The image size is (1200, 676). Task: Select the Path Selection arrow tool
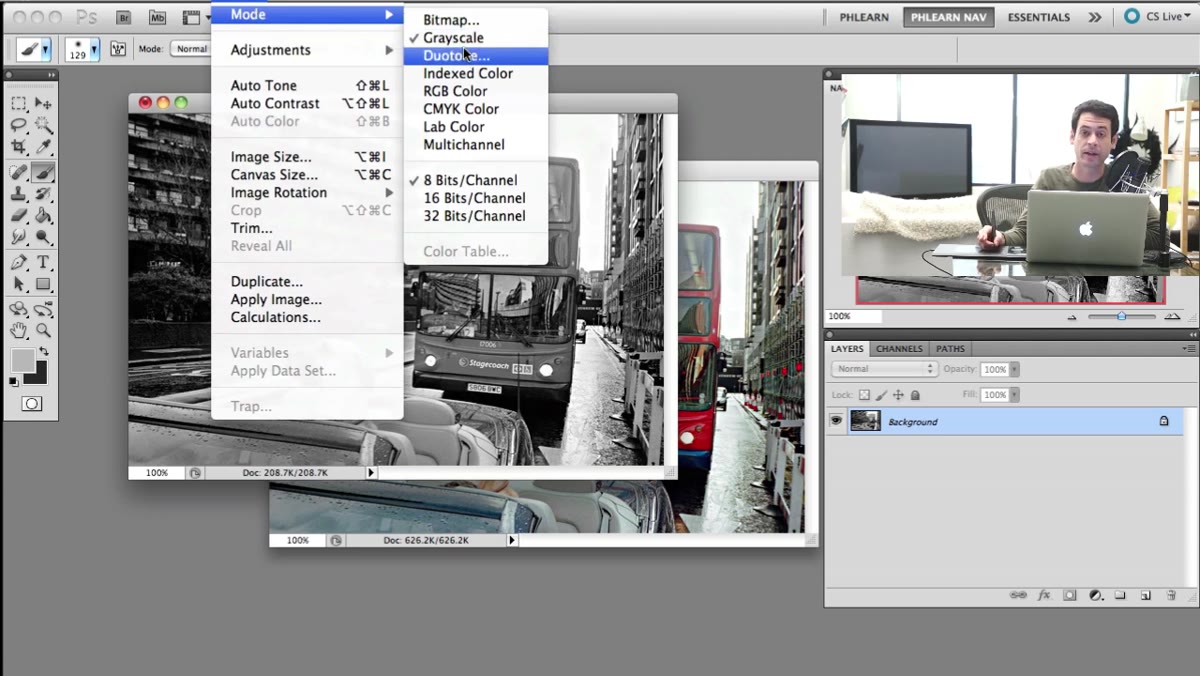pos(18,284)
